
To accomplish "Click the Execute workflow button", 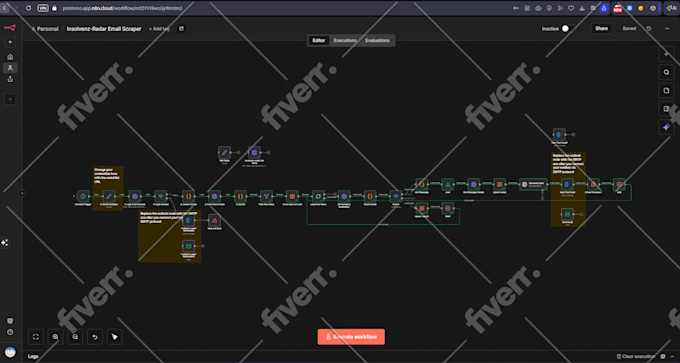I will tap(351, 337).
